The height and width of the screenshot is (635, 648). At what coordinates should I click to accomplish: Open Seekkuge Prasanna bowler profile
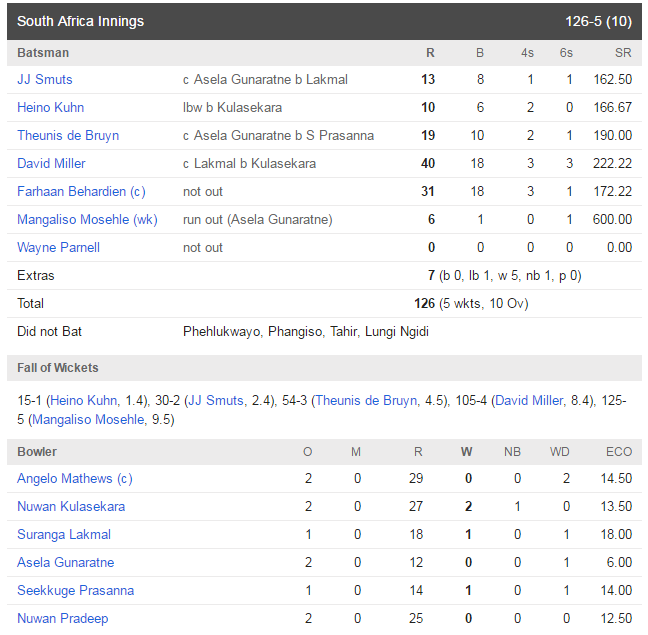pyautogui.click(x=76, y=591)
